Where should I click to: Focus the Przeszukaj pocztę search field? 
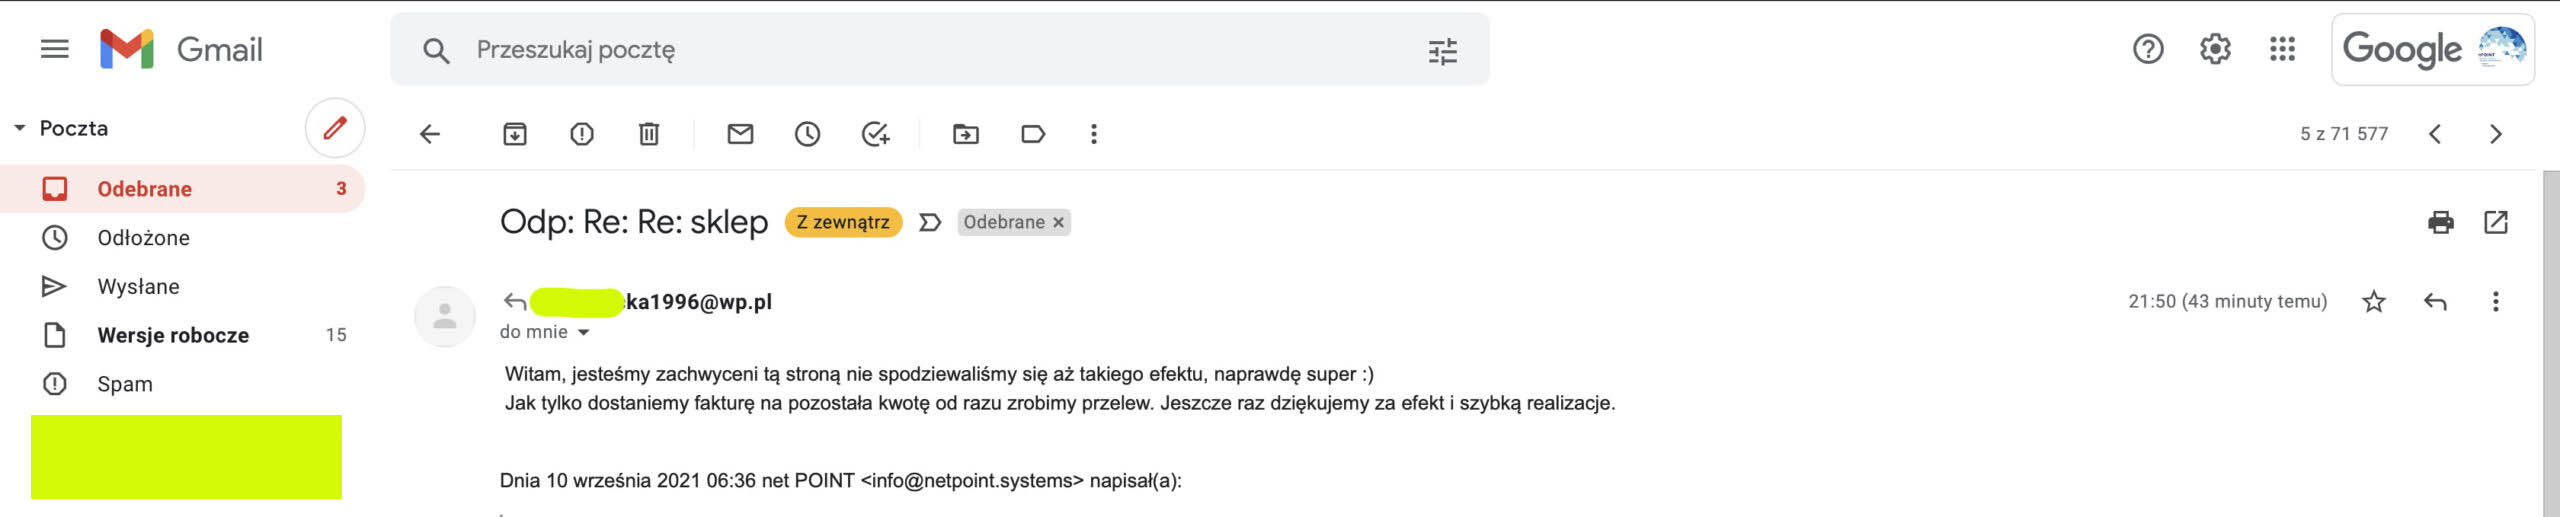coord(940,50)
